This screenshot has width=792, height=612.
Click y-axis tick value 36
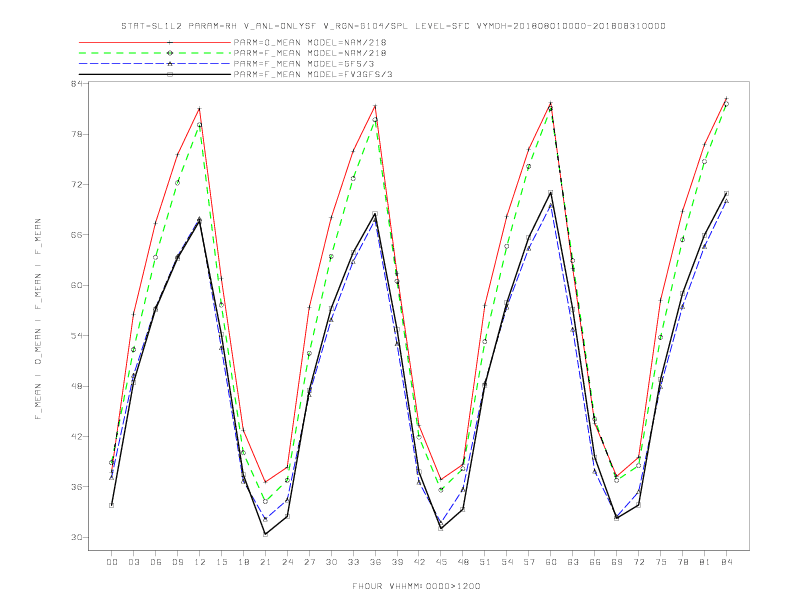[x=77, y=487]
